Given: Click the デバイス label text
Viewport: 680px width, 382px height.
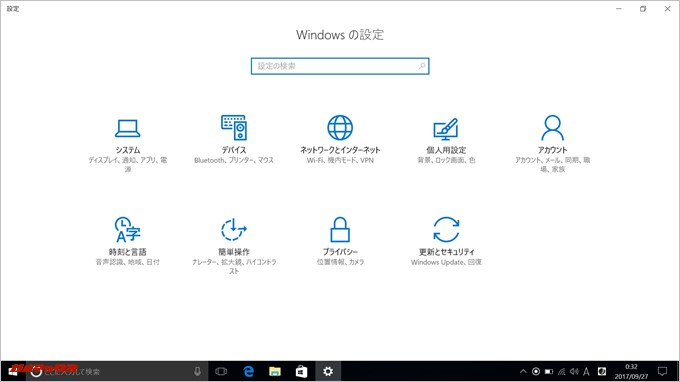Looking at the screenshot, I should 234,150.
